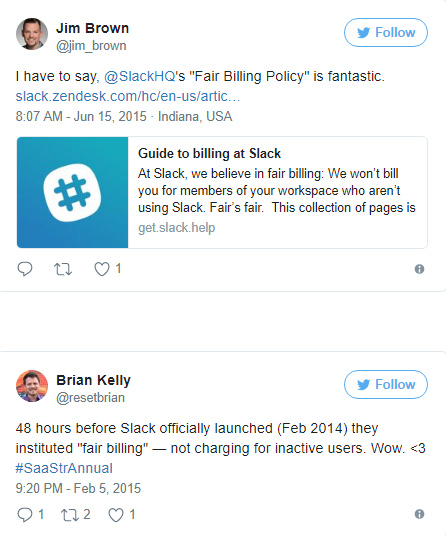Image resolution: width=446 pixels, height=535 pixels.
Task: Retweet Jim Brown's Slack billing tweet
Action: [x=63, y=269]
